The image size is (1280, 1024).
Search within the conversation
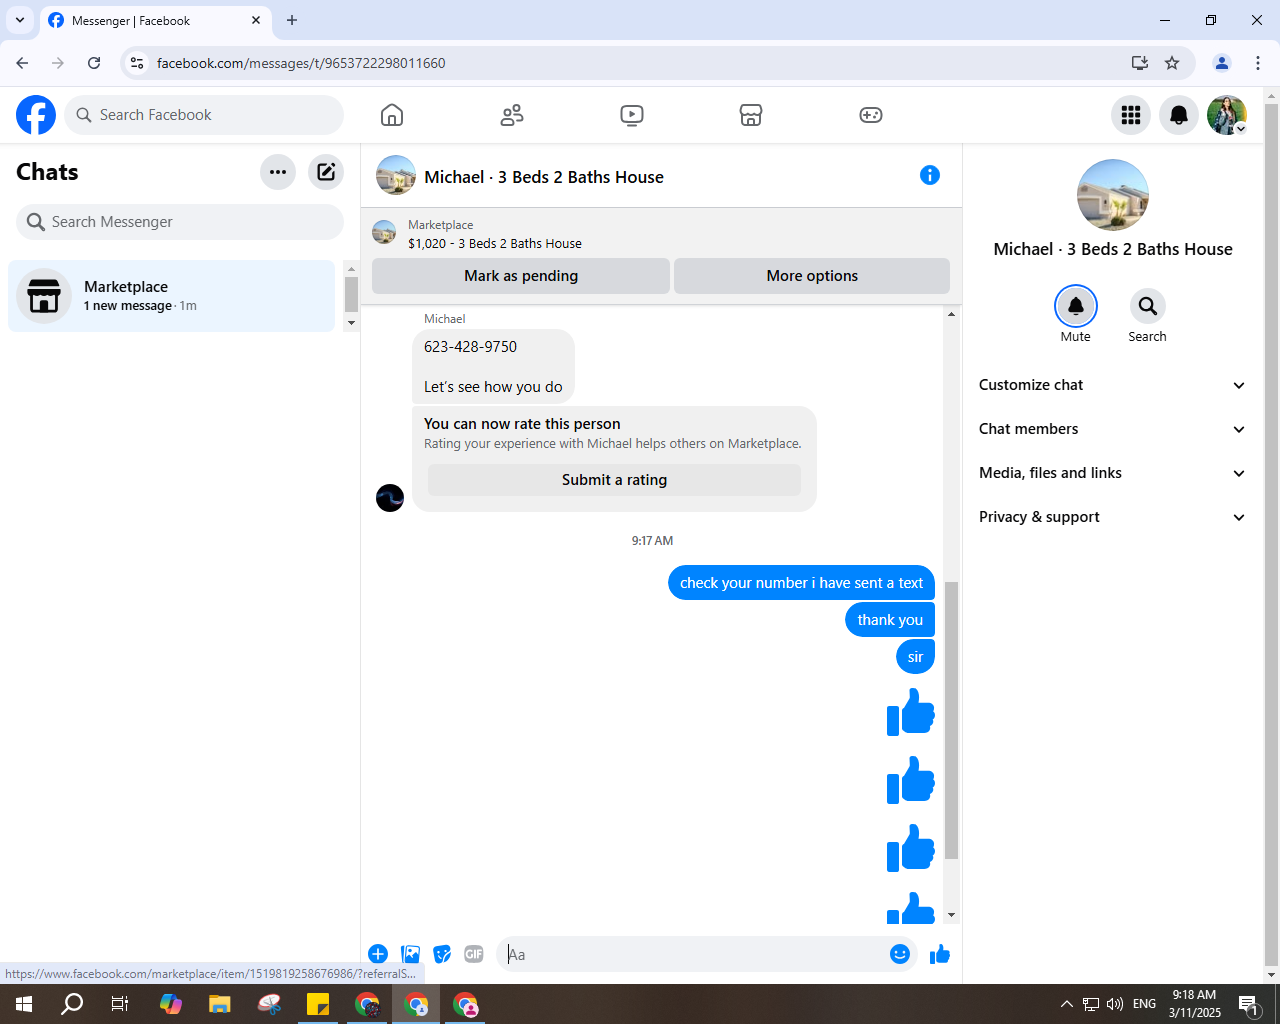tap(1148, 306)
